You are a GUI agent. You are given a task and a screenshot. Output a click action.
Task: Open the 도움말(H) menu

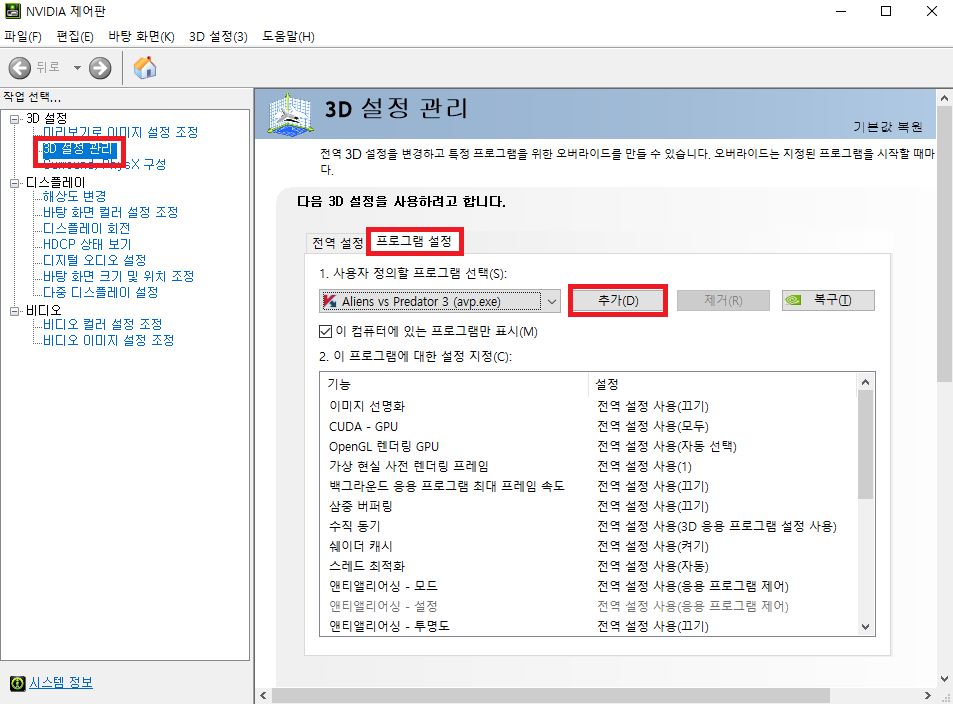(x=288, y=36)
